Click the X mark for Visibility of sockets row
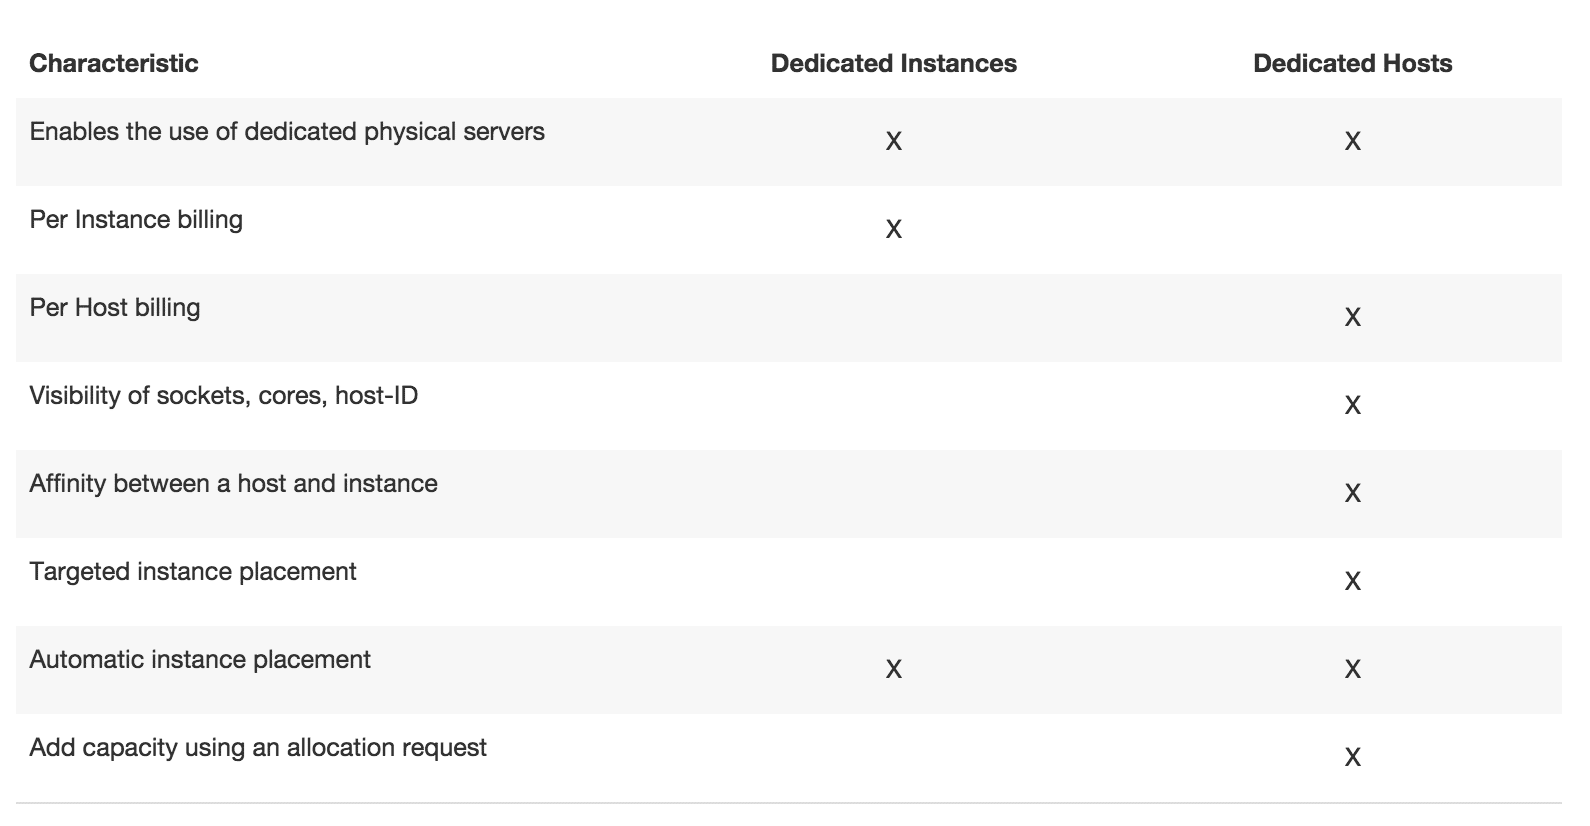 point(1352,405)
